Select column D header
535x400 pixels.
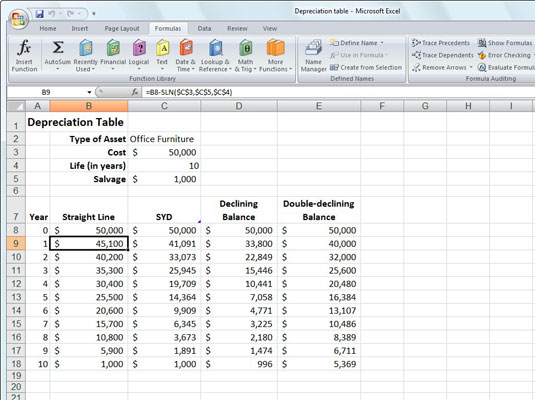click(x=239, y=106)
